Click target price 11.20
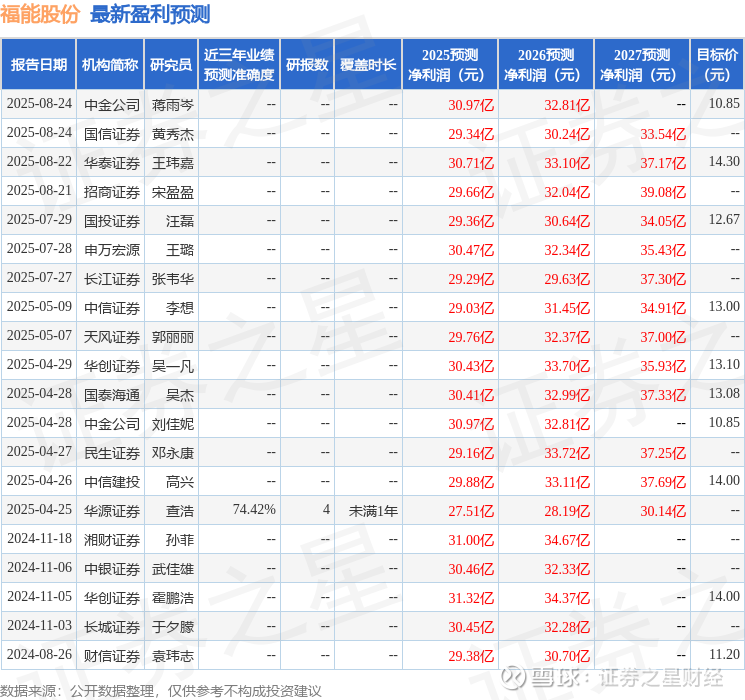Image resolution: width=745 pixels, height=700 pixels. coord(724,654)
